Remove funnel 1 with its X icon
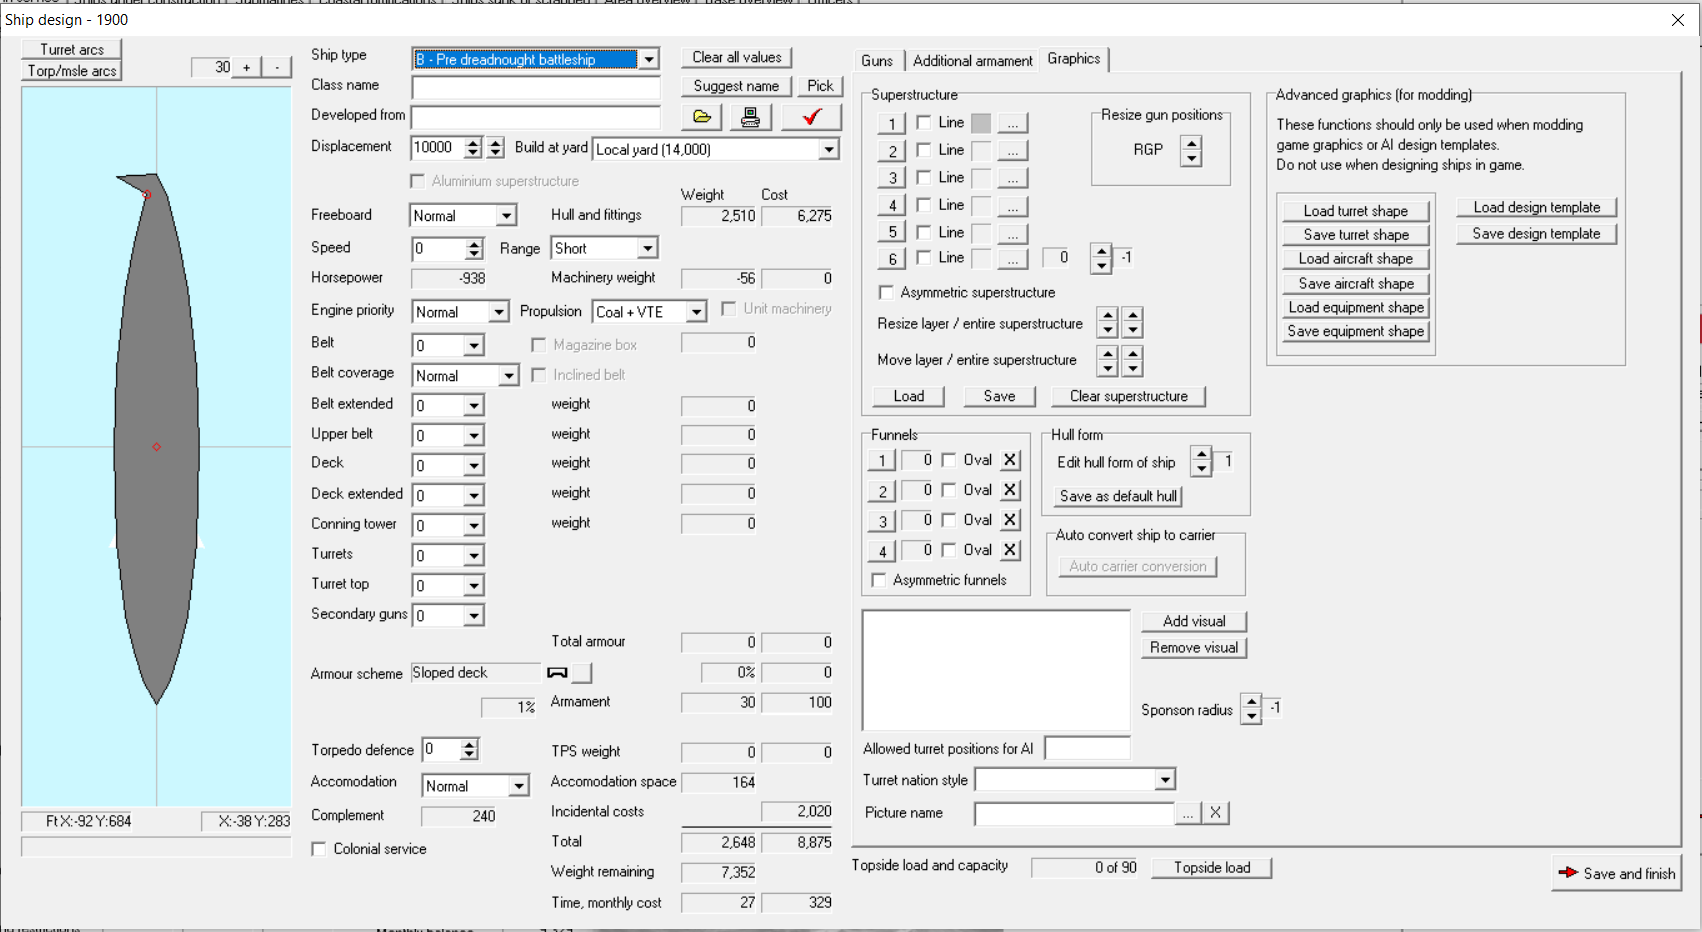This screenshot has width=1702, height=932. pos(1010,460)
